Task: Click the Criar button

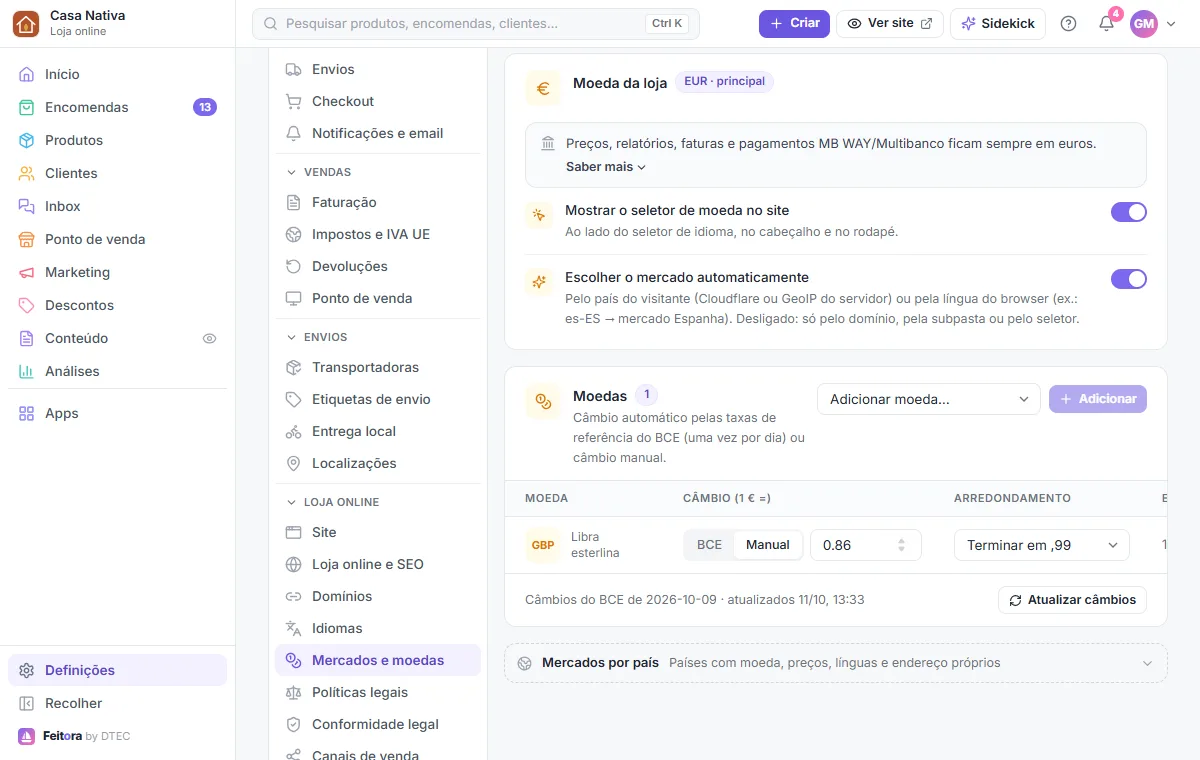Action: [794, 23]
